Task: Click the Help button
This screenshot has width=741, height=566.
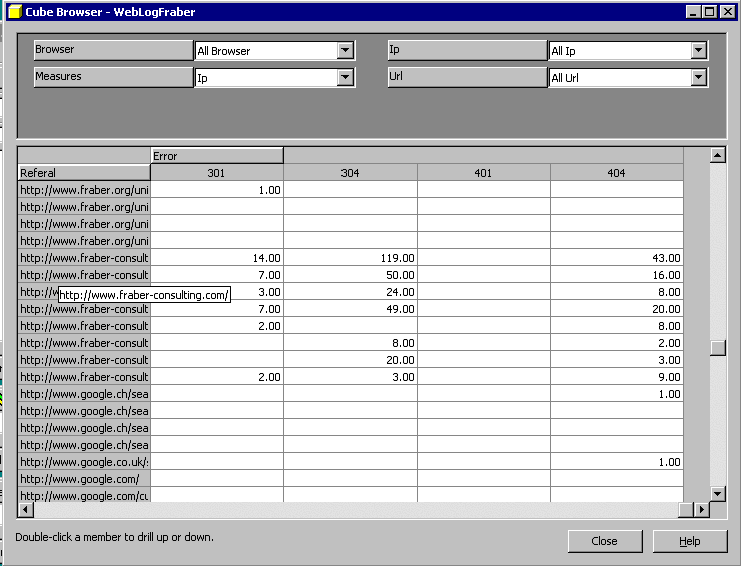Action: click(x=689, y=541)
